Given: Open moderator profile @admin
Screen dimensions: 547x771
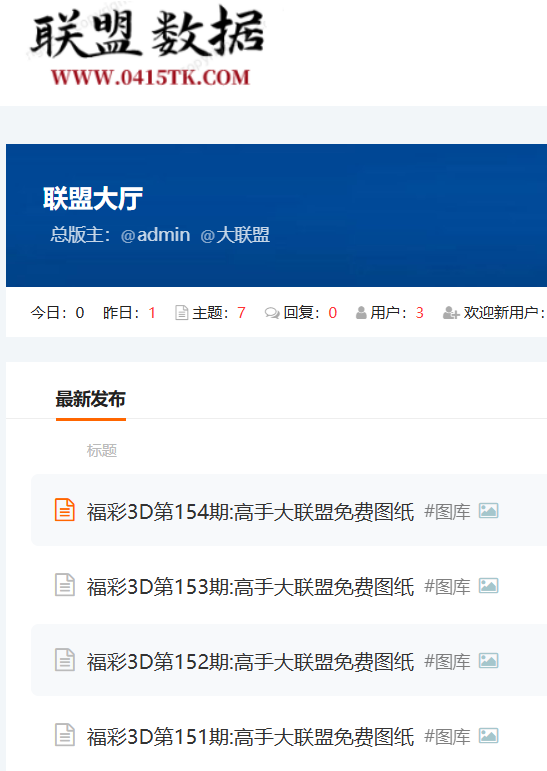Looking at the screenshot, I should coord(155,235).
